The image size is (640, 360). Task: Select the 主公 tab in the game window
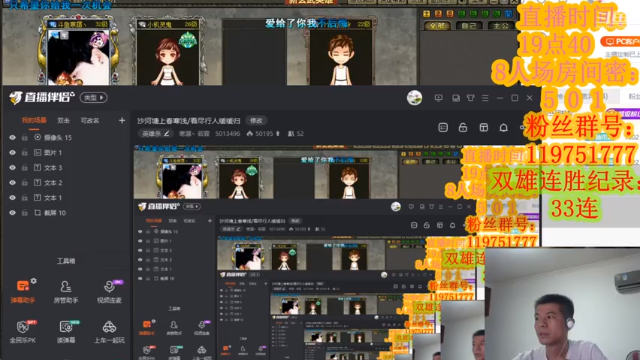(501, 26)
